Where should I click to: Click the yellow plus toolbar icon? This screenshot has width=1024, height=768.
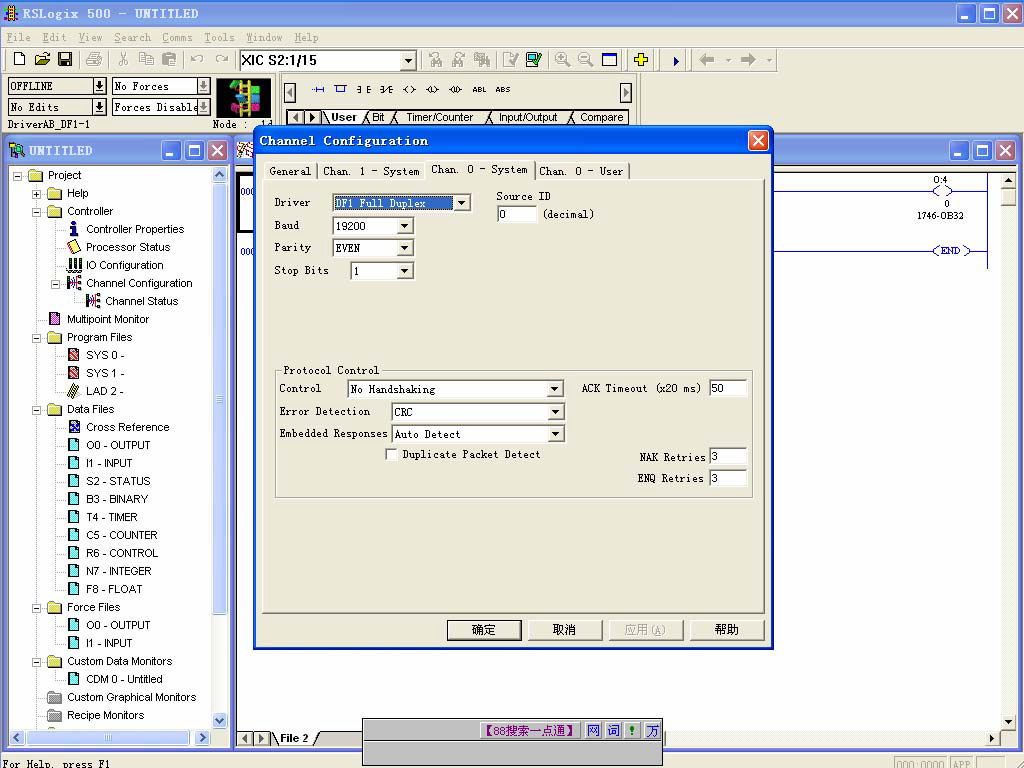pos(641,59)
